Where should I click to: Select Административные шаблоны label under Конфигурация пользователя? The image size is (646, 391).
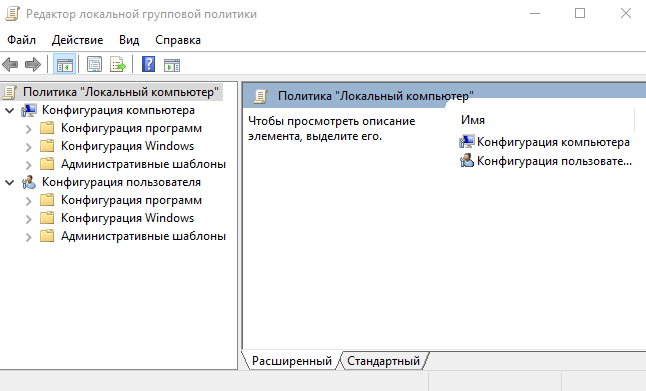(143, 236)
